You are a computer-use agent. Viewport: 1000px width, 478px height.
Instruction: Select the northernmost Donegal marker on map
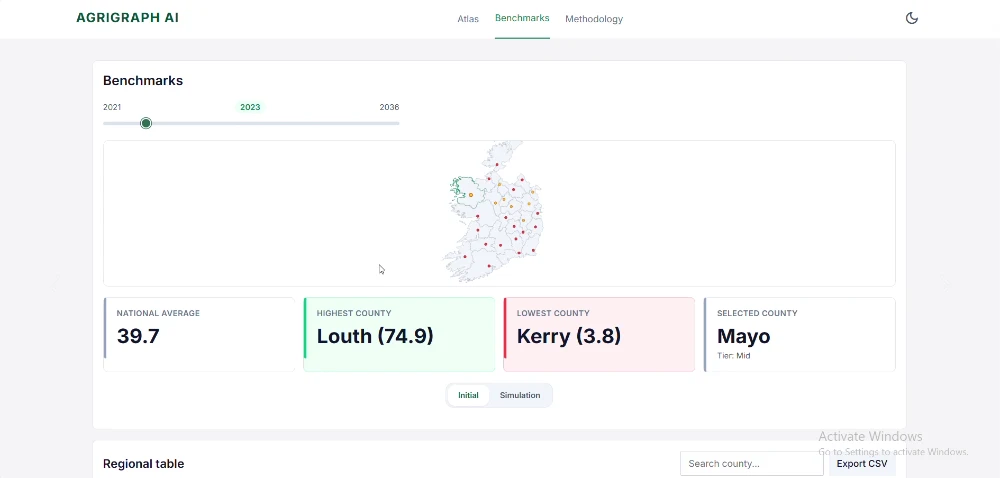tap(497, 164)
